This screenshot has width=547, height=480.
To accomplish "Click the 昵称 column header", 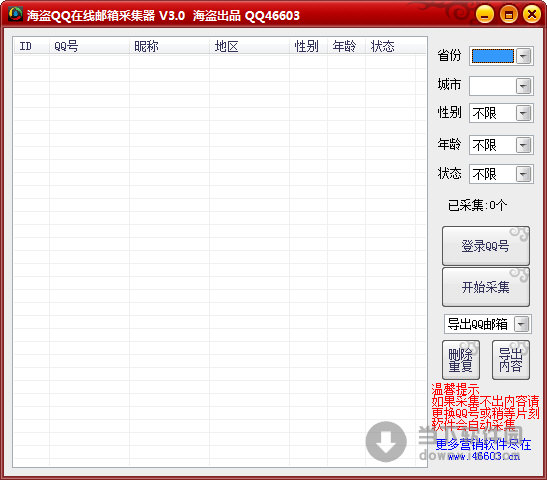I will (169, 46).
